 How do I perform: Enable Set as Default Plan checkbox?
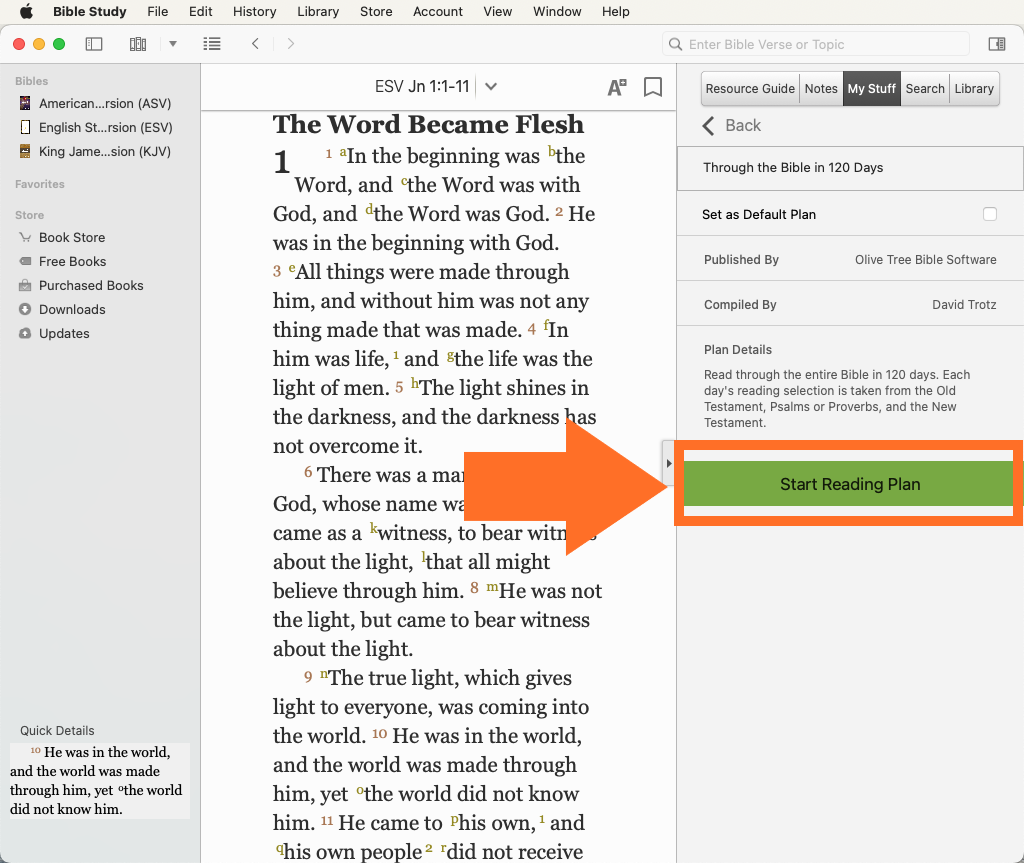990,214
